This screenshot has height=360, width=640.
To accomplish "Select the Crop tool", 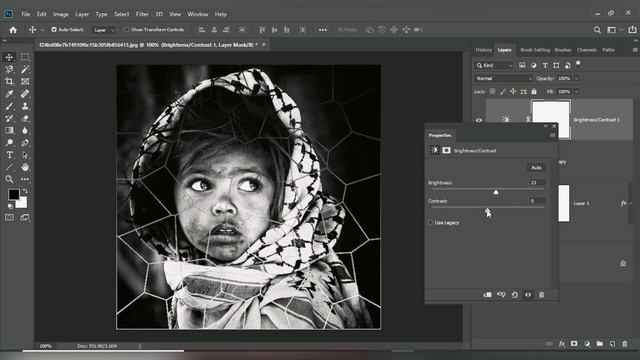I will pyautogui.click(x=9, y=82).
